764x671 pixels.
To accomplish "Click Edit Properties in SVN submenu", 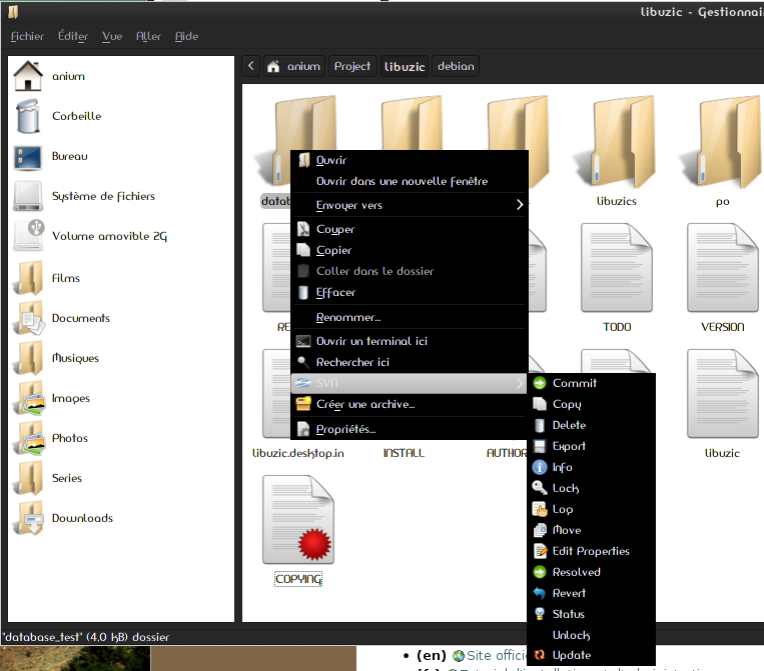I will coord(591,551).
